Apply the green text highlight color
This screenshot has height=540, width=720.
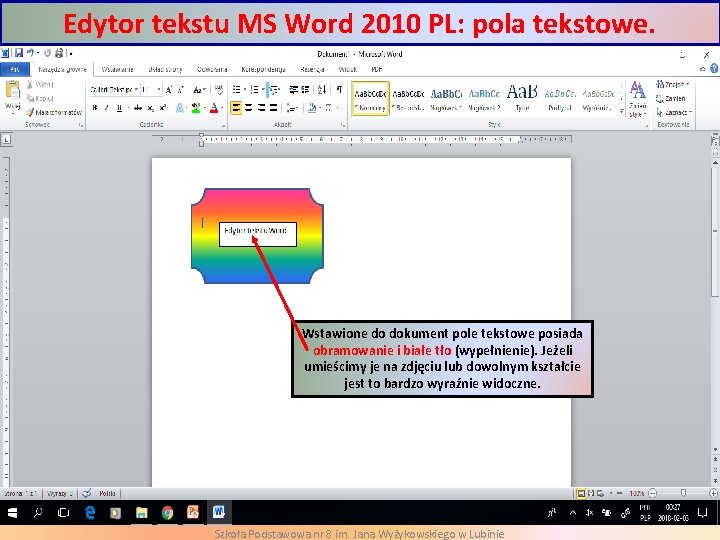[x=196, y=108]
